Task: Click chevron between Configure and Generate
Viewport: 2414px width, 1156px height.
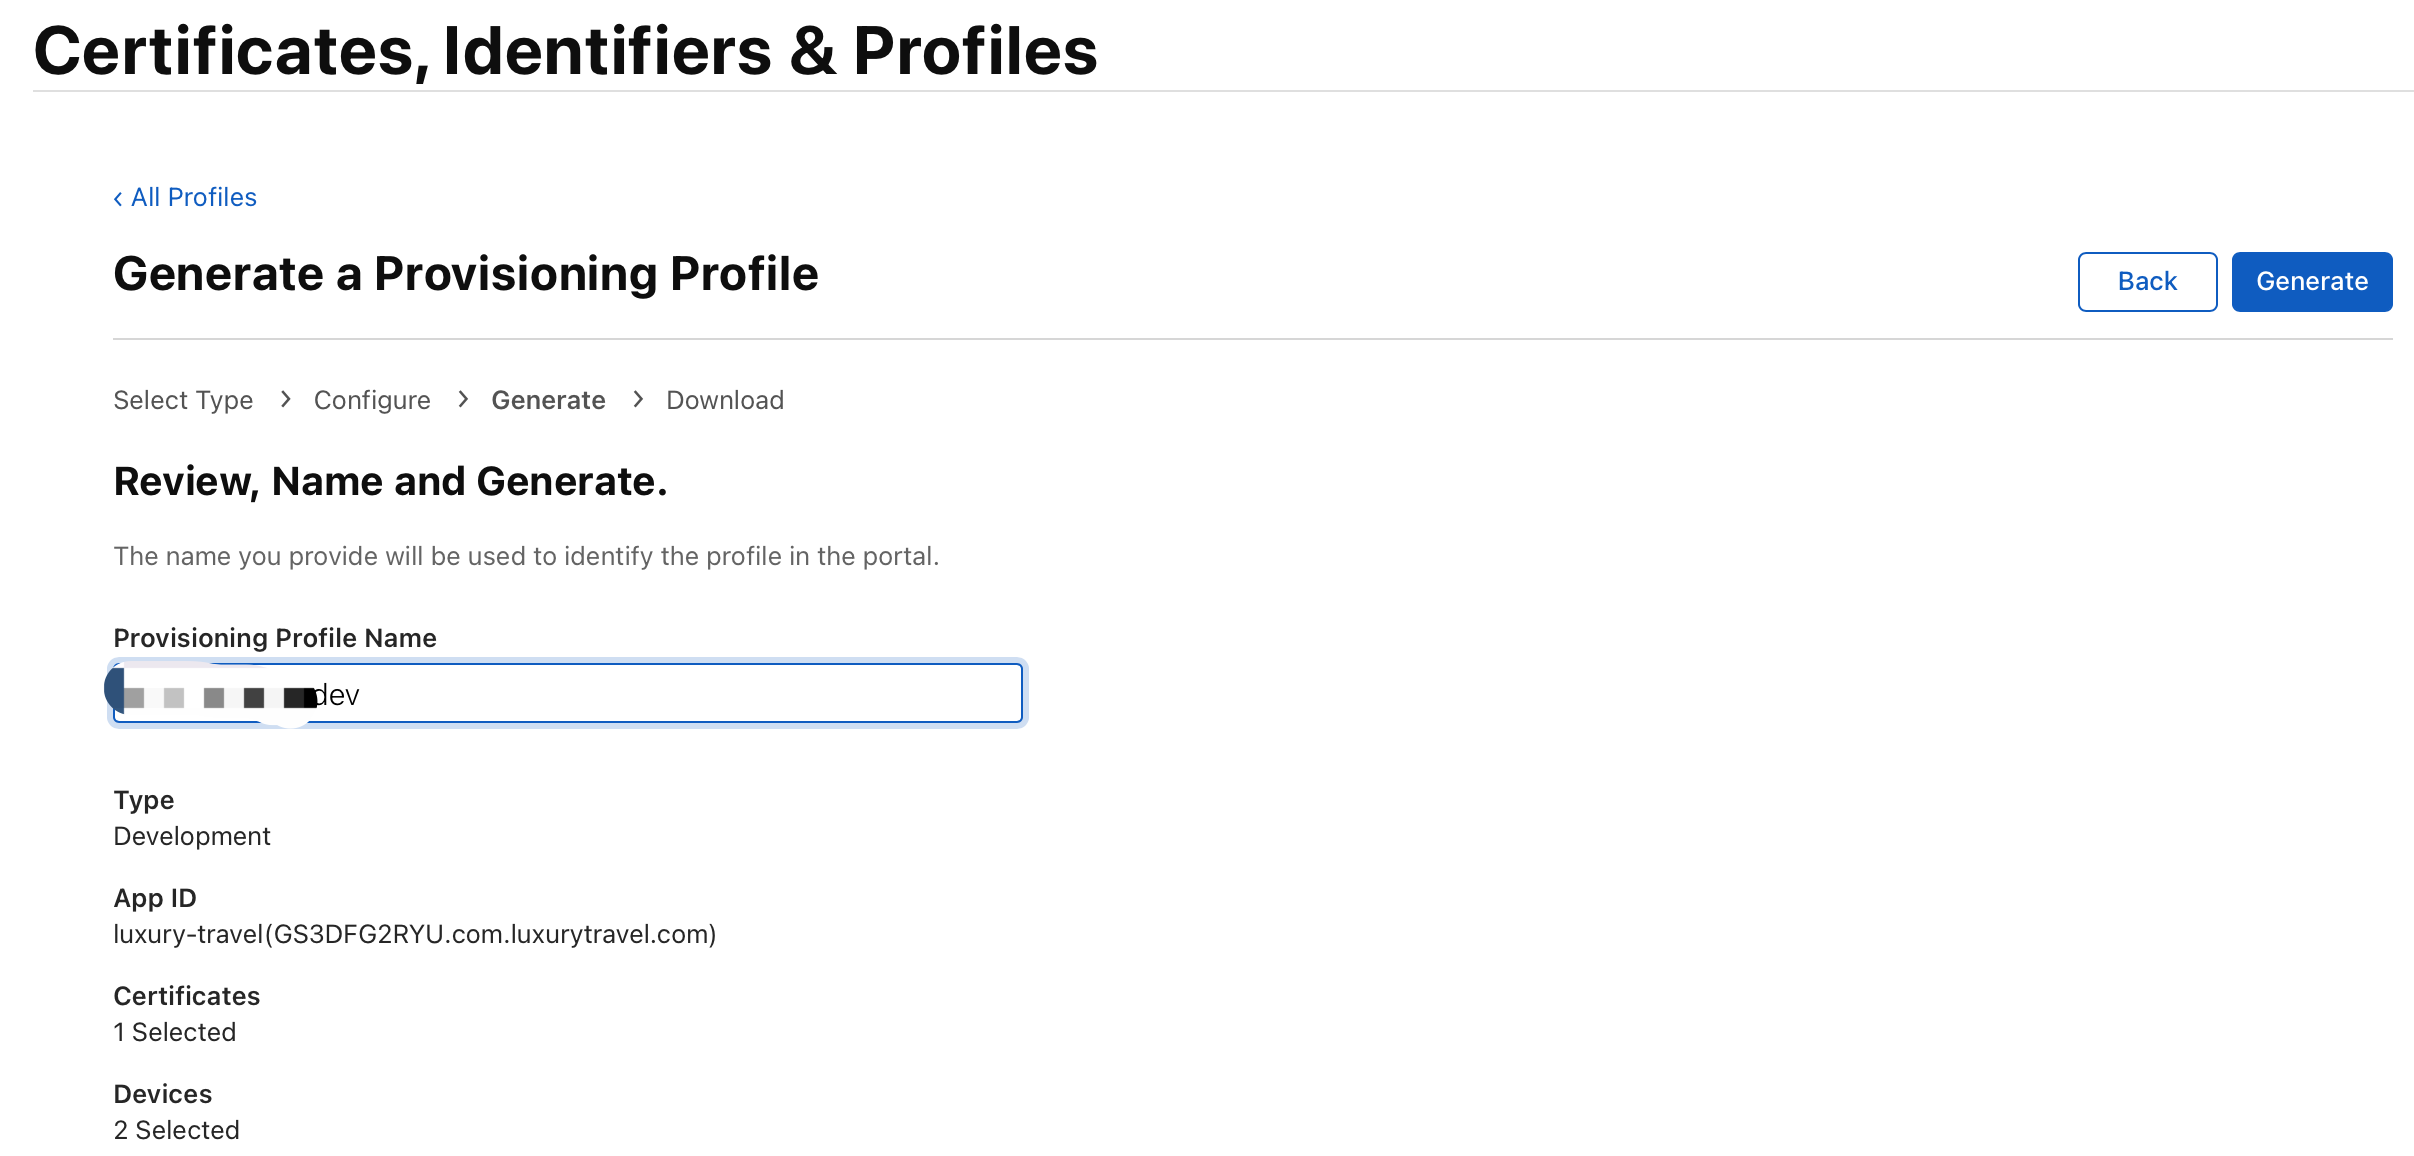Action: [x=462, y=400]
